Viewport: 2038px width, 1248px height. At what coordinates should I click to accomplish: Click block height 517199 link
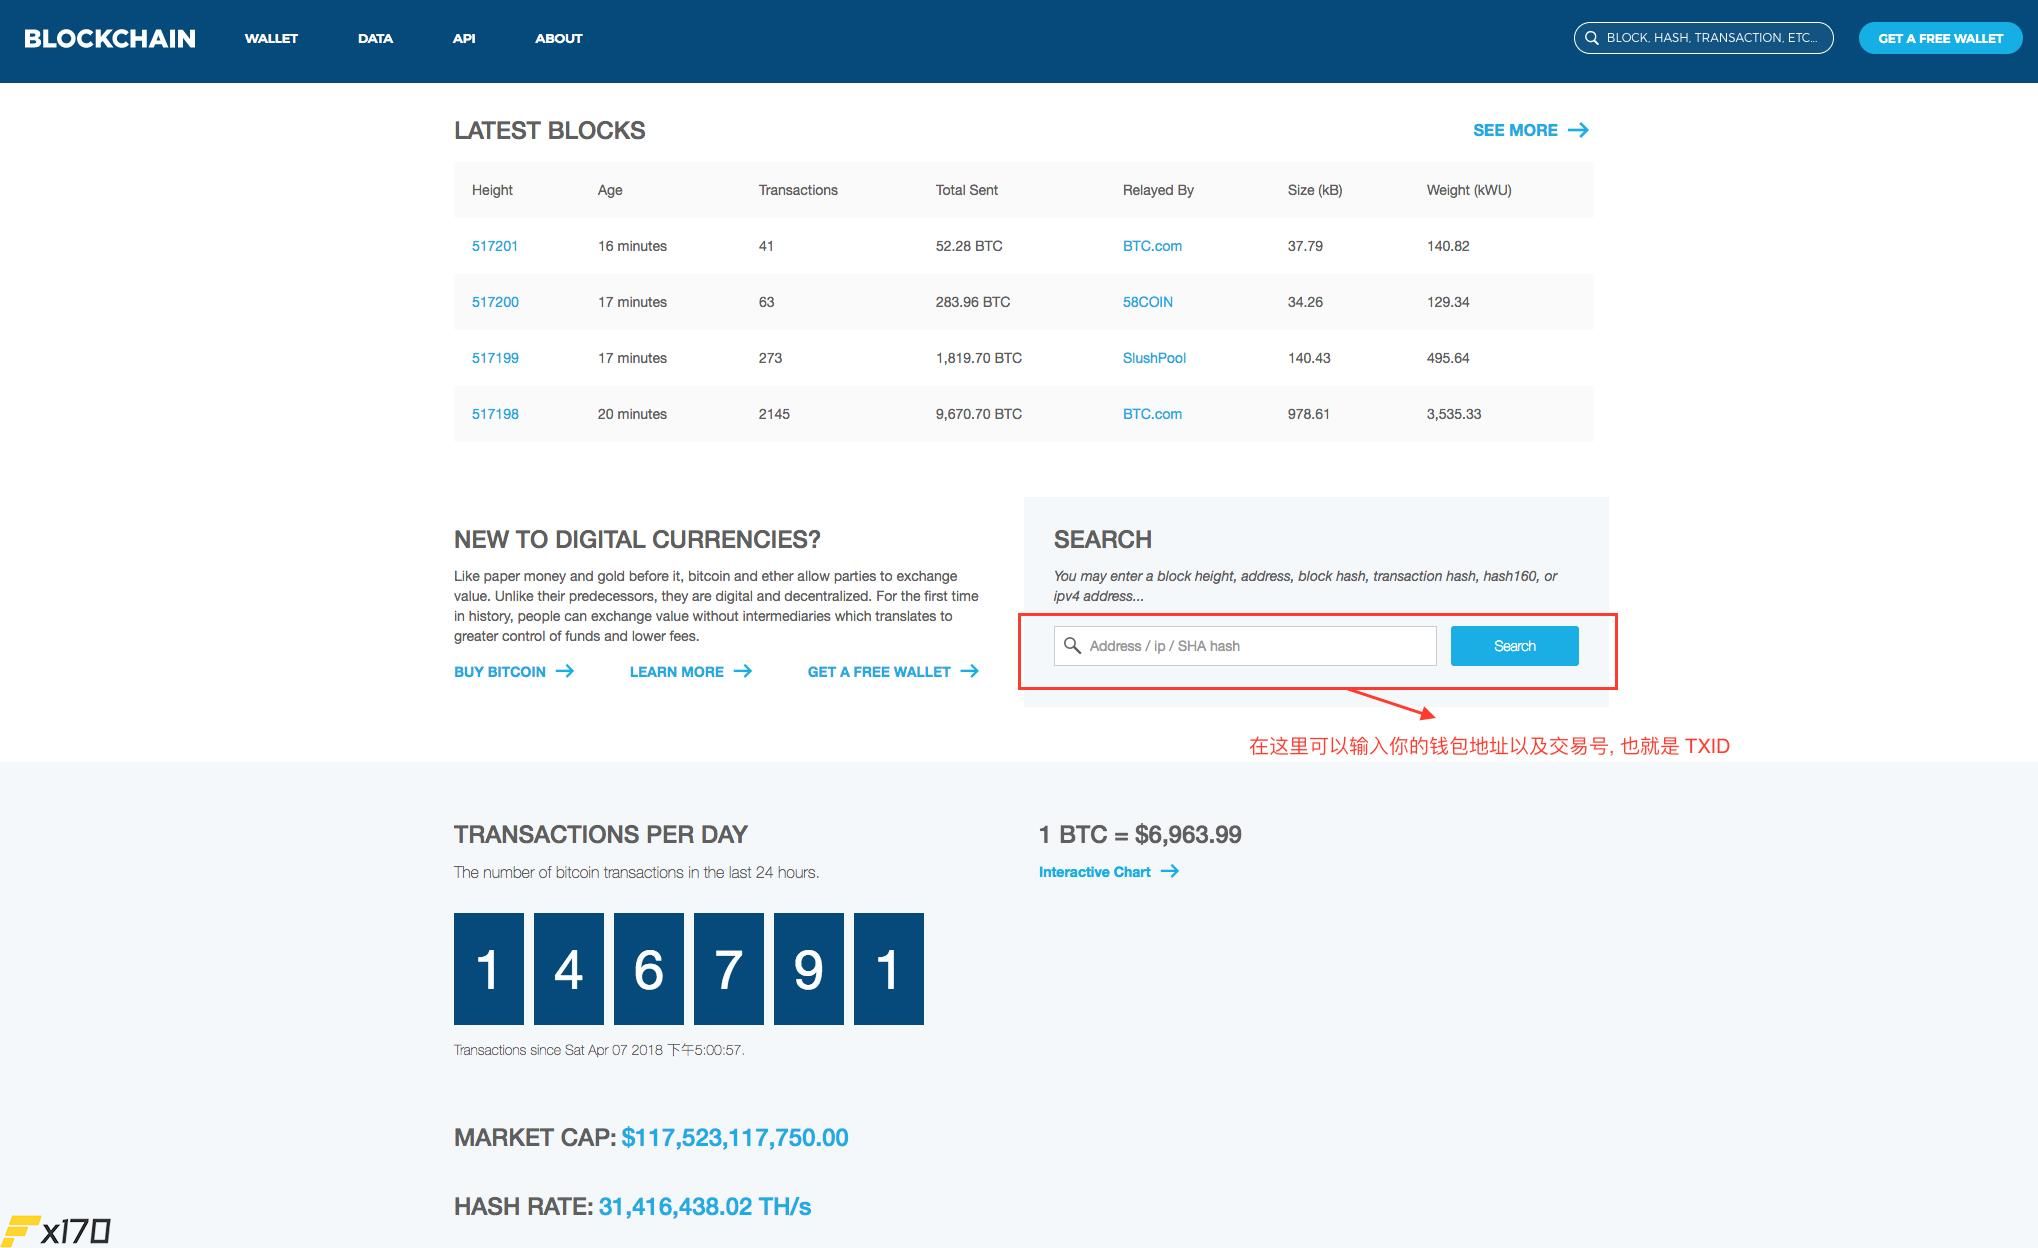tap(493, 357)
